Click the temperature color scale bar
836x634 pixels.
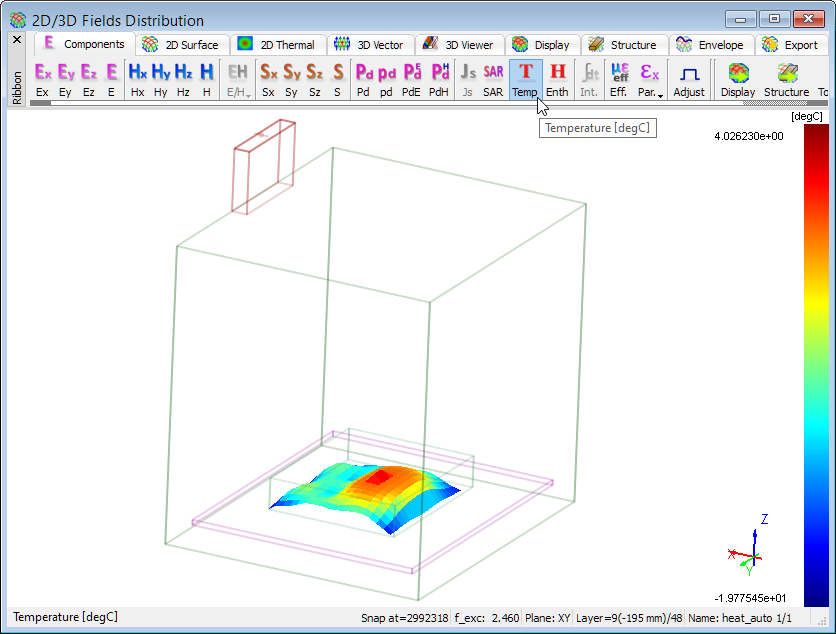816,365
